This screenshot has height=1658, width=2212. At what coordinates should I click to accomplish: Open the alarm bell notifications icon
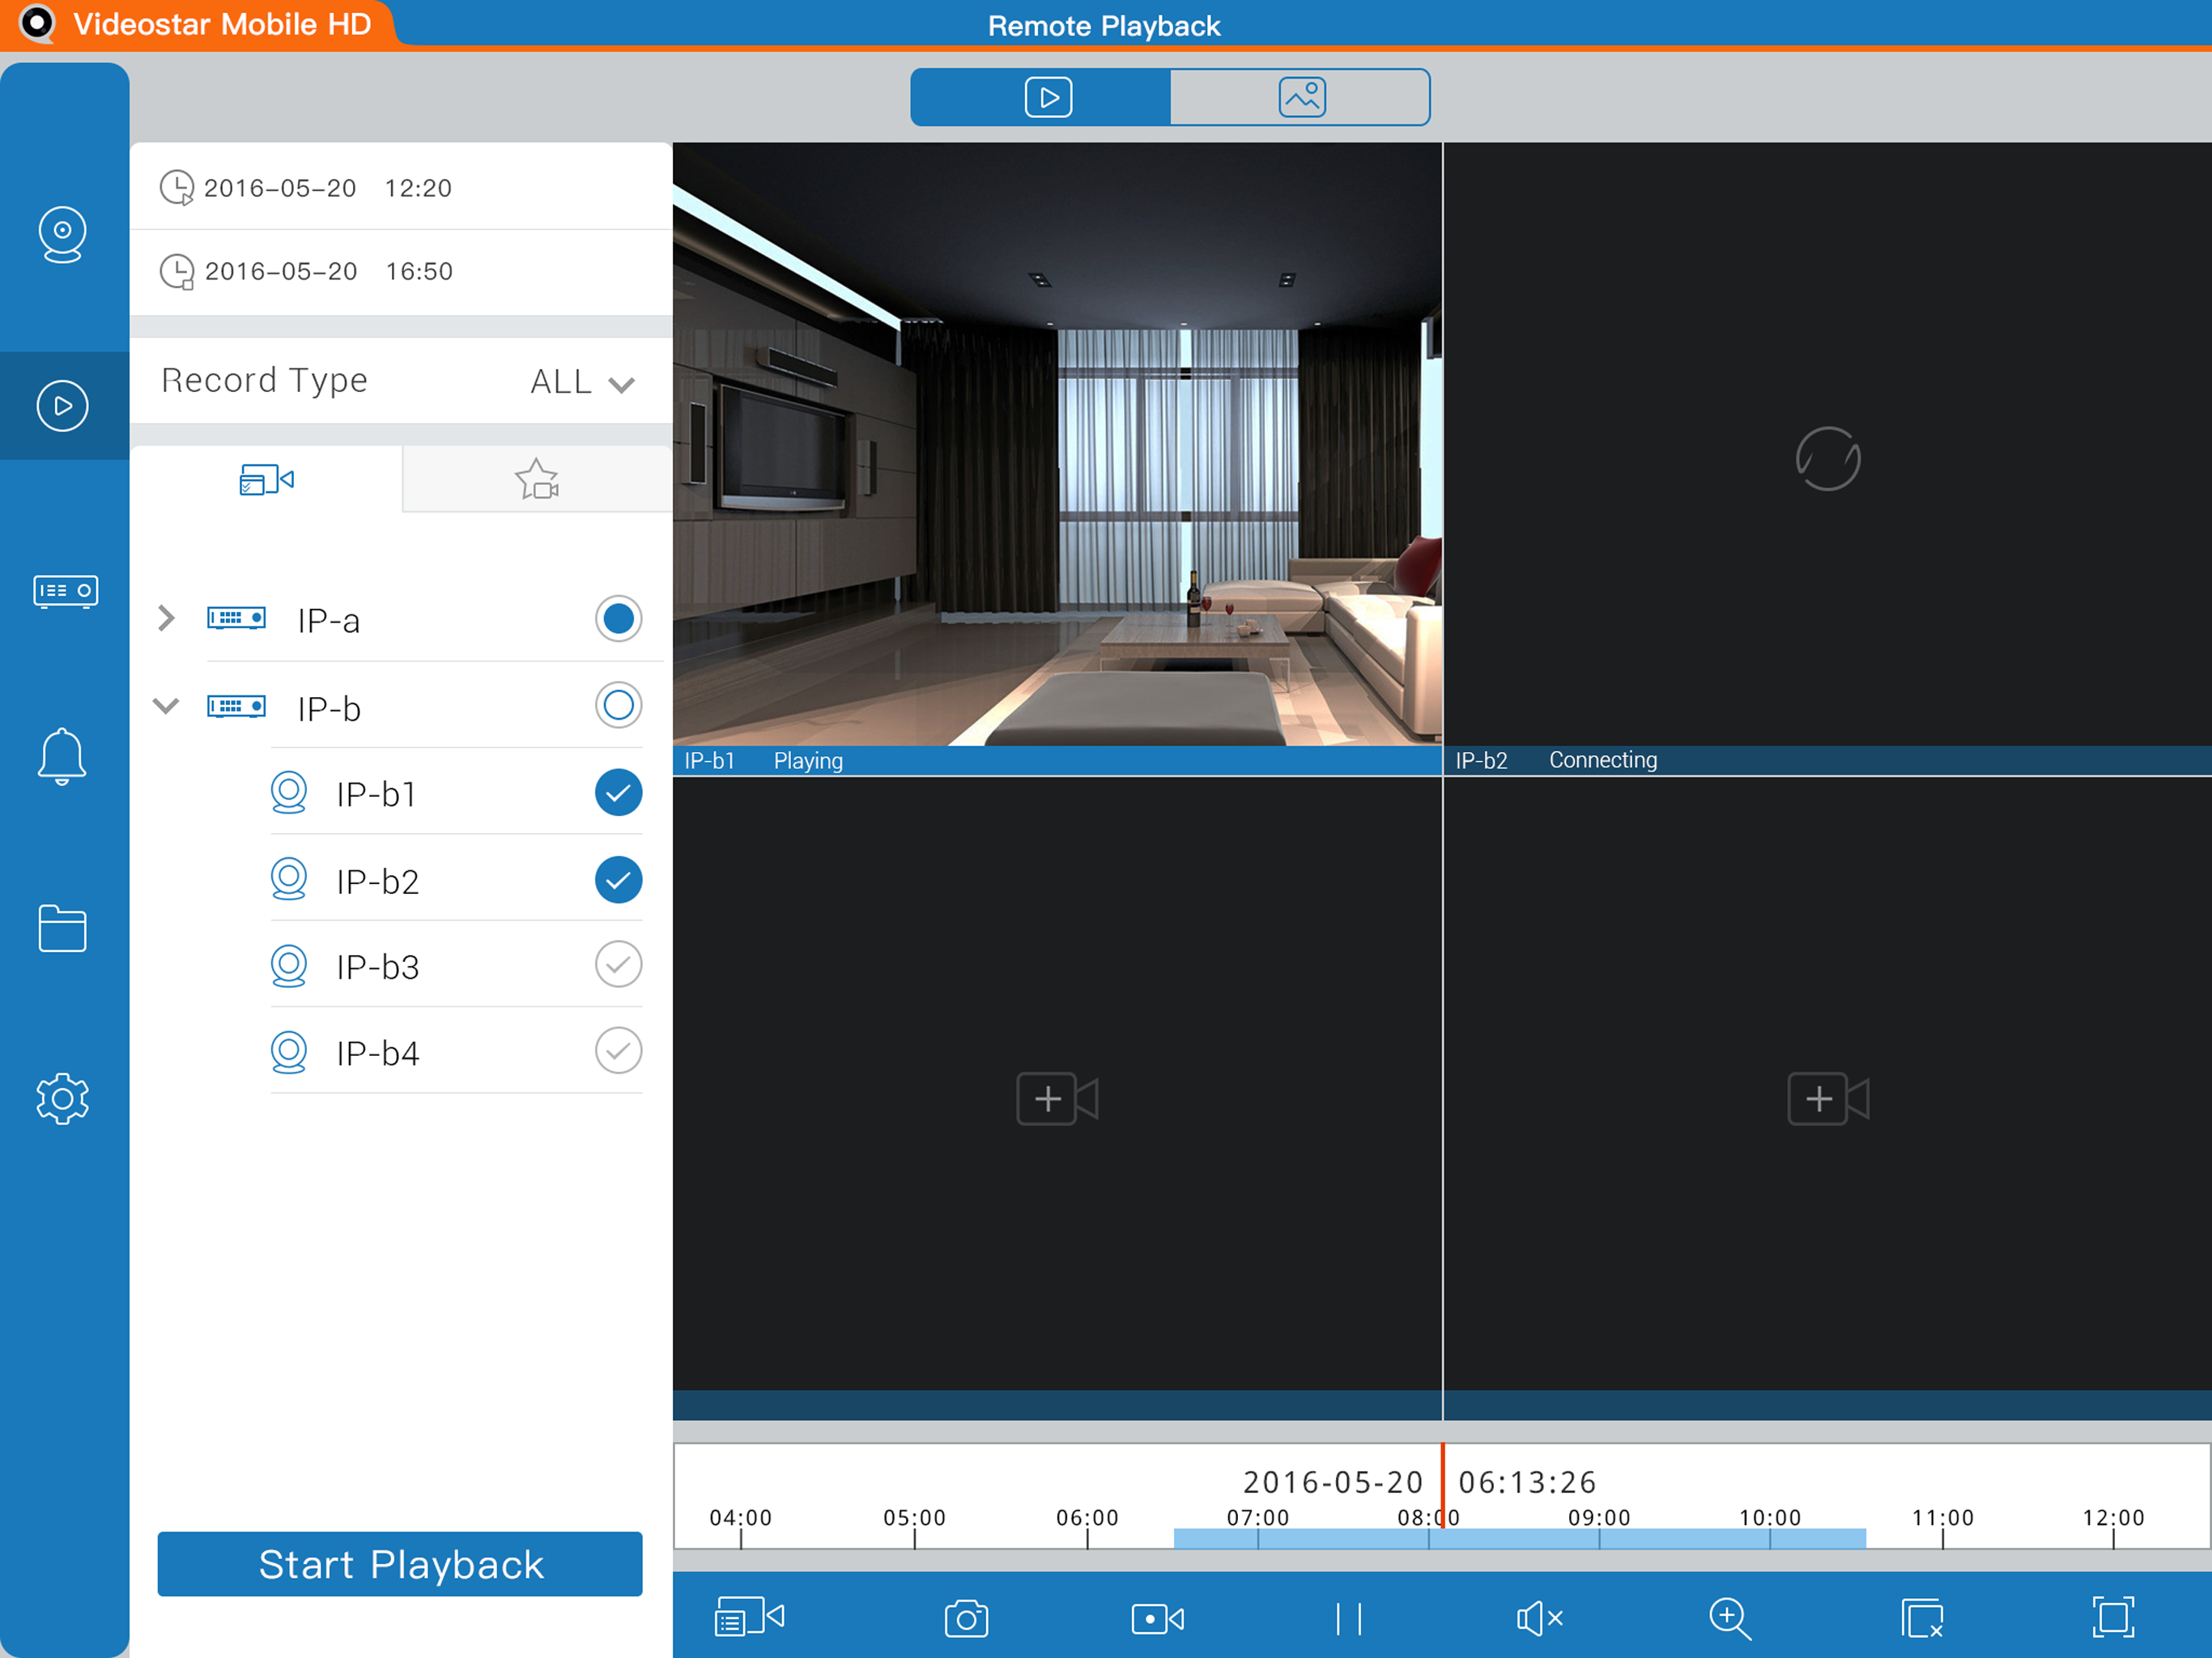[62, 757]
